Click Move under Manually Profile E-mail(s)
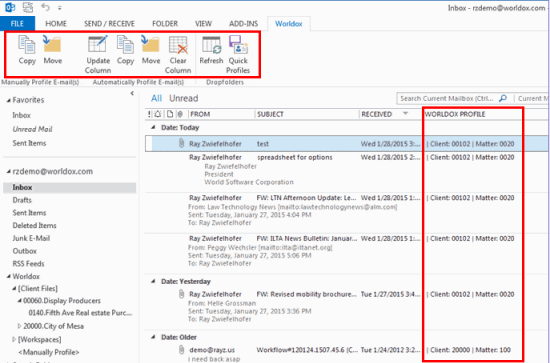This screenshot has height=363, width=550. [x=53, y=50]
